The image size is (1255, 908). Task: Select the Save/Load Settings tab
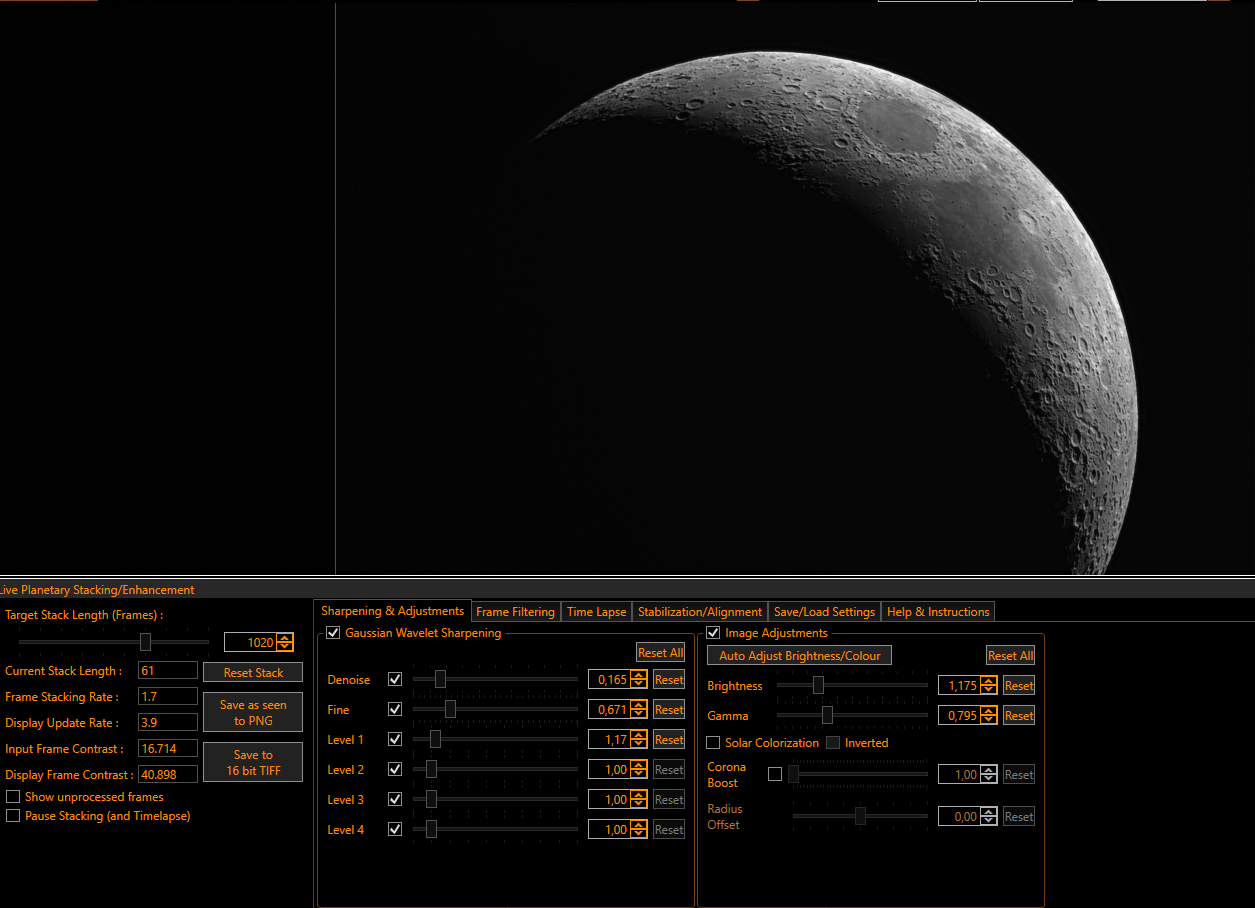tap(825, 612)
